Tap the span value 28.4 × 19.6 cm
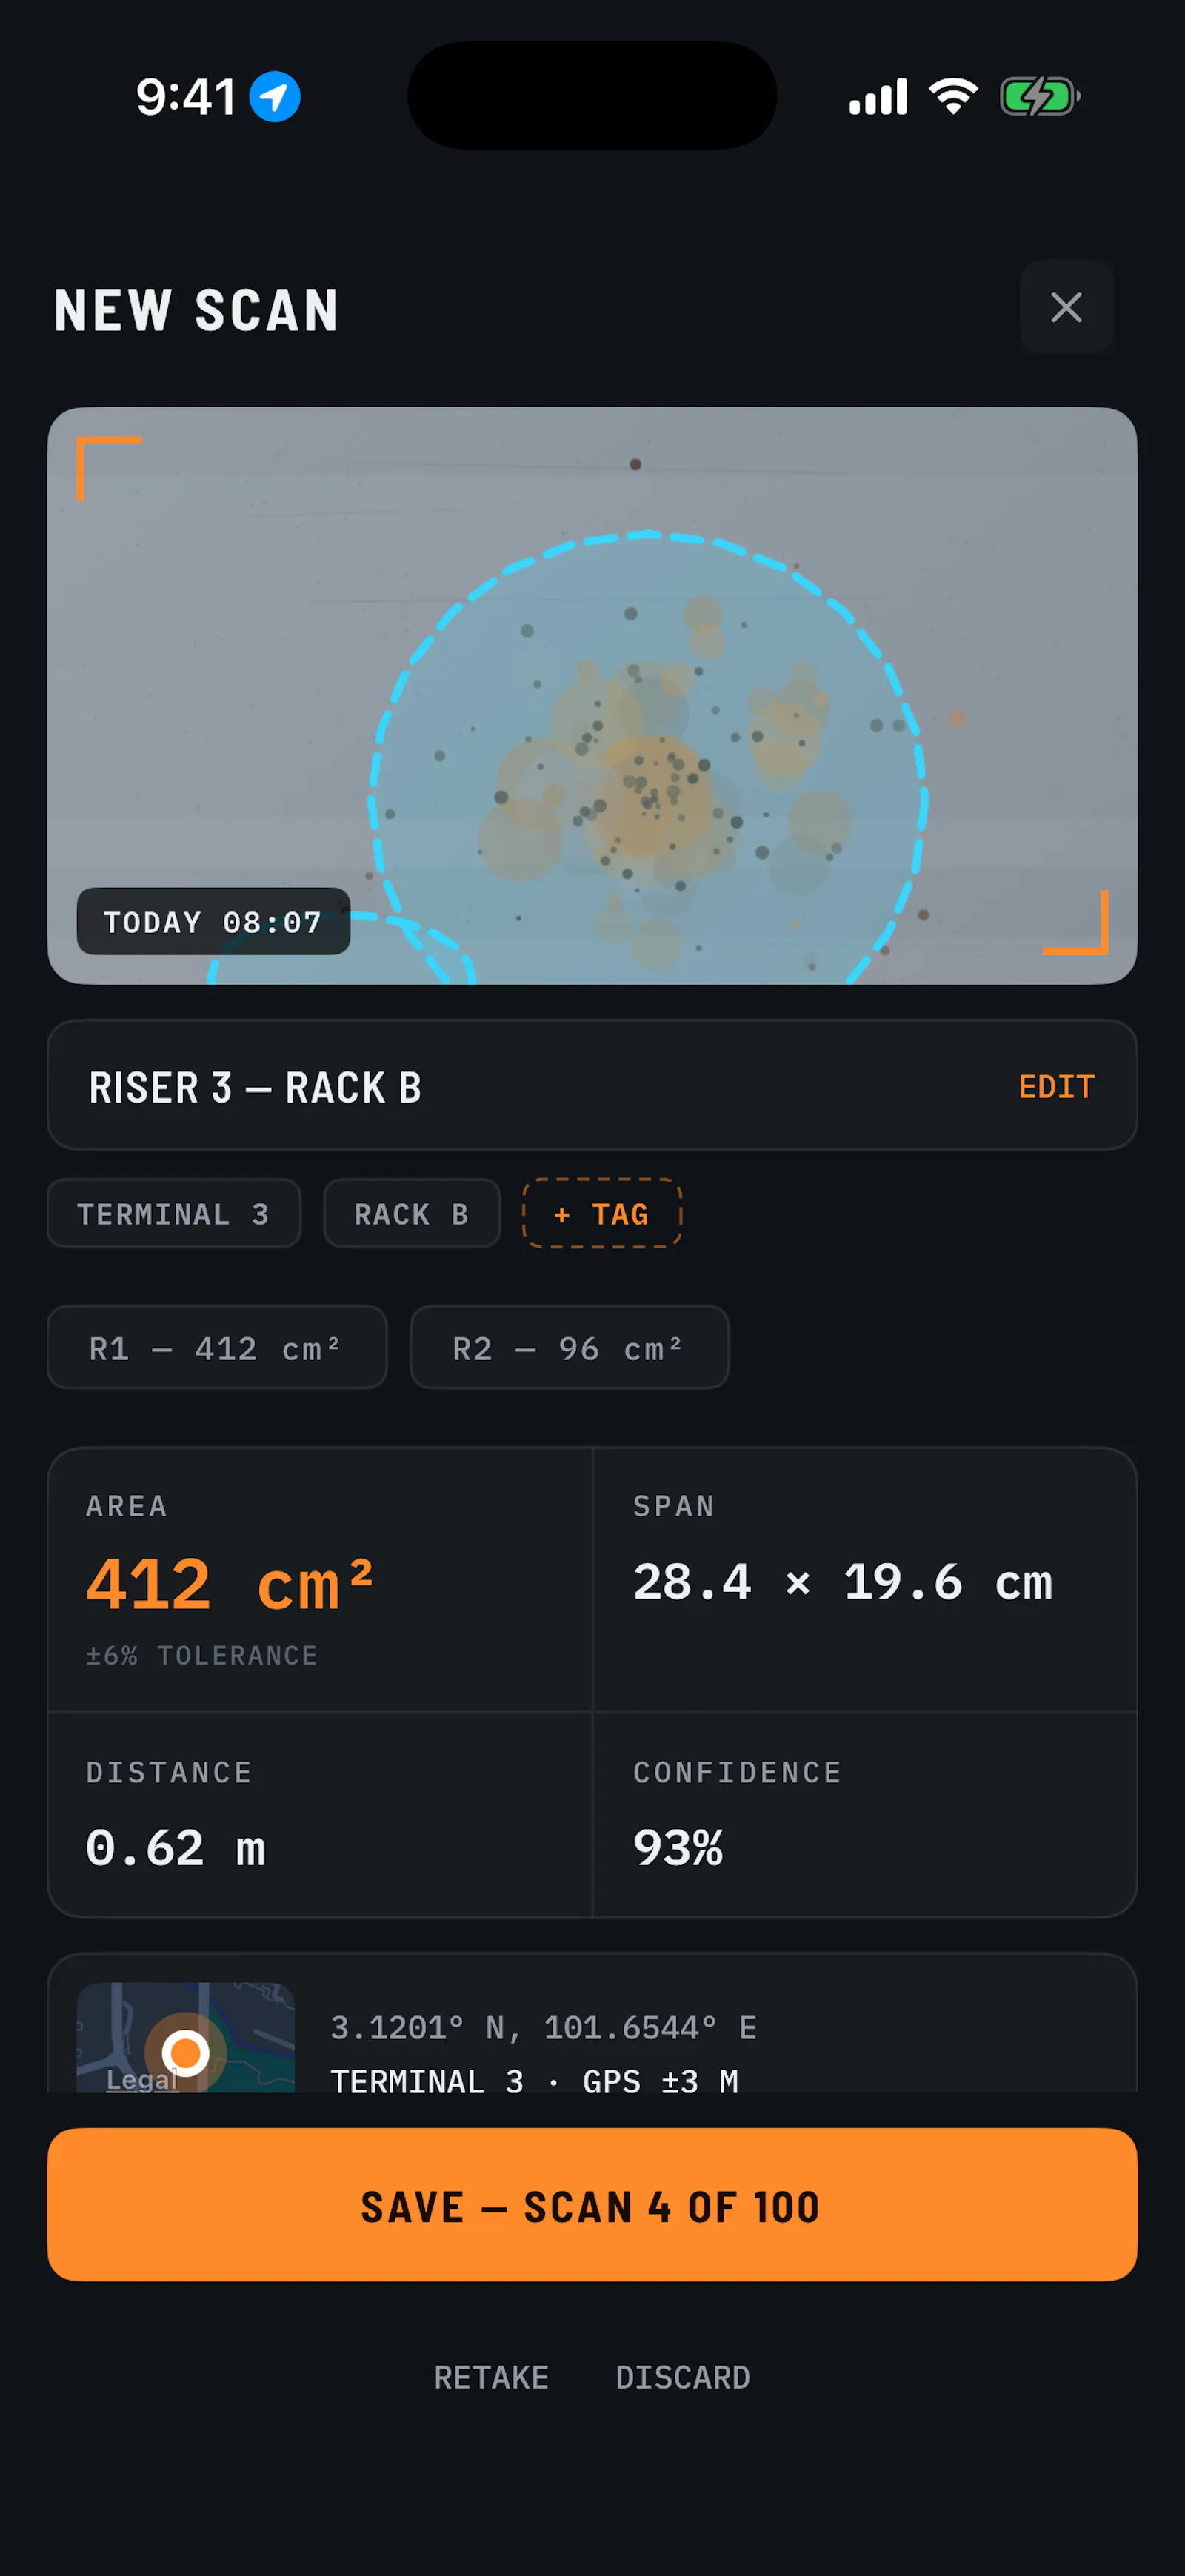The image size is (1185, 2576). [843, 1582]
